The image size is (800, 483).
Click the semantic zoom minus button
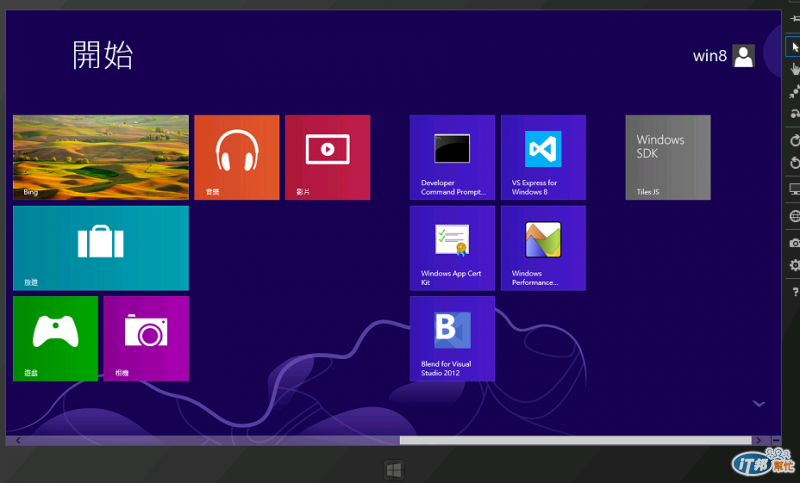point(776,440)
